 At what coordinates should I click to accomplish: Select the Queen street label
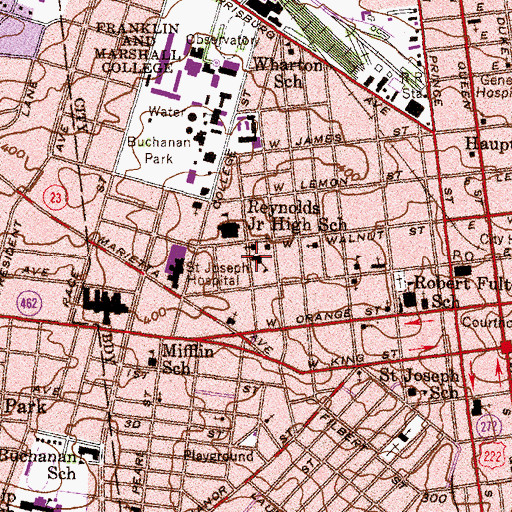465,86
